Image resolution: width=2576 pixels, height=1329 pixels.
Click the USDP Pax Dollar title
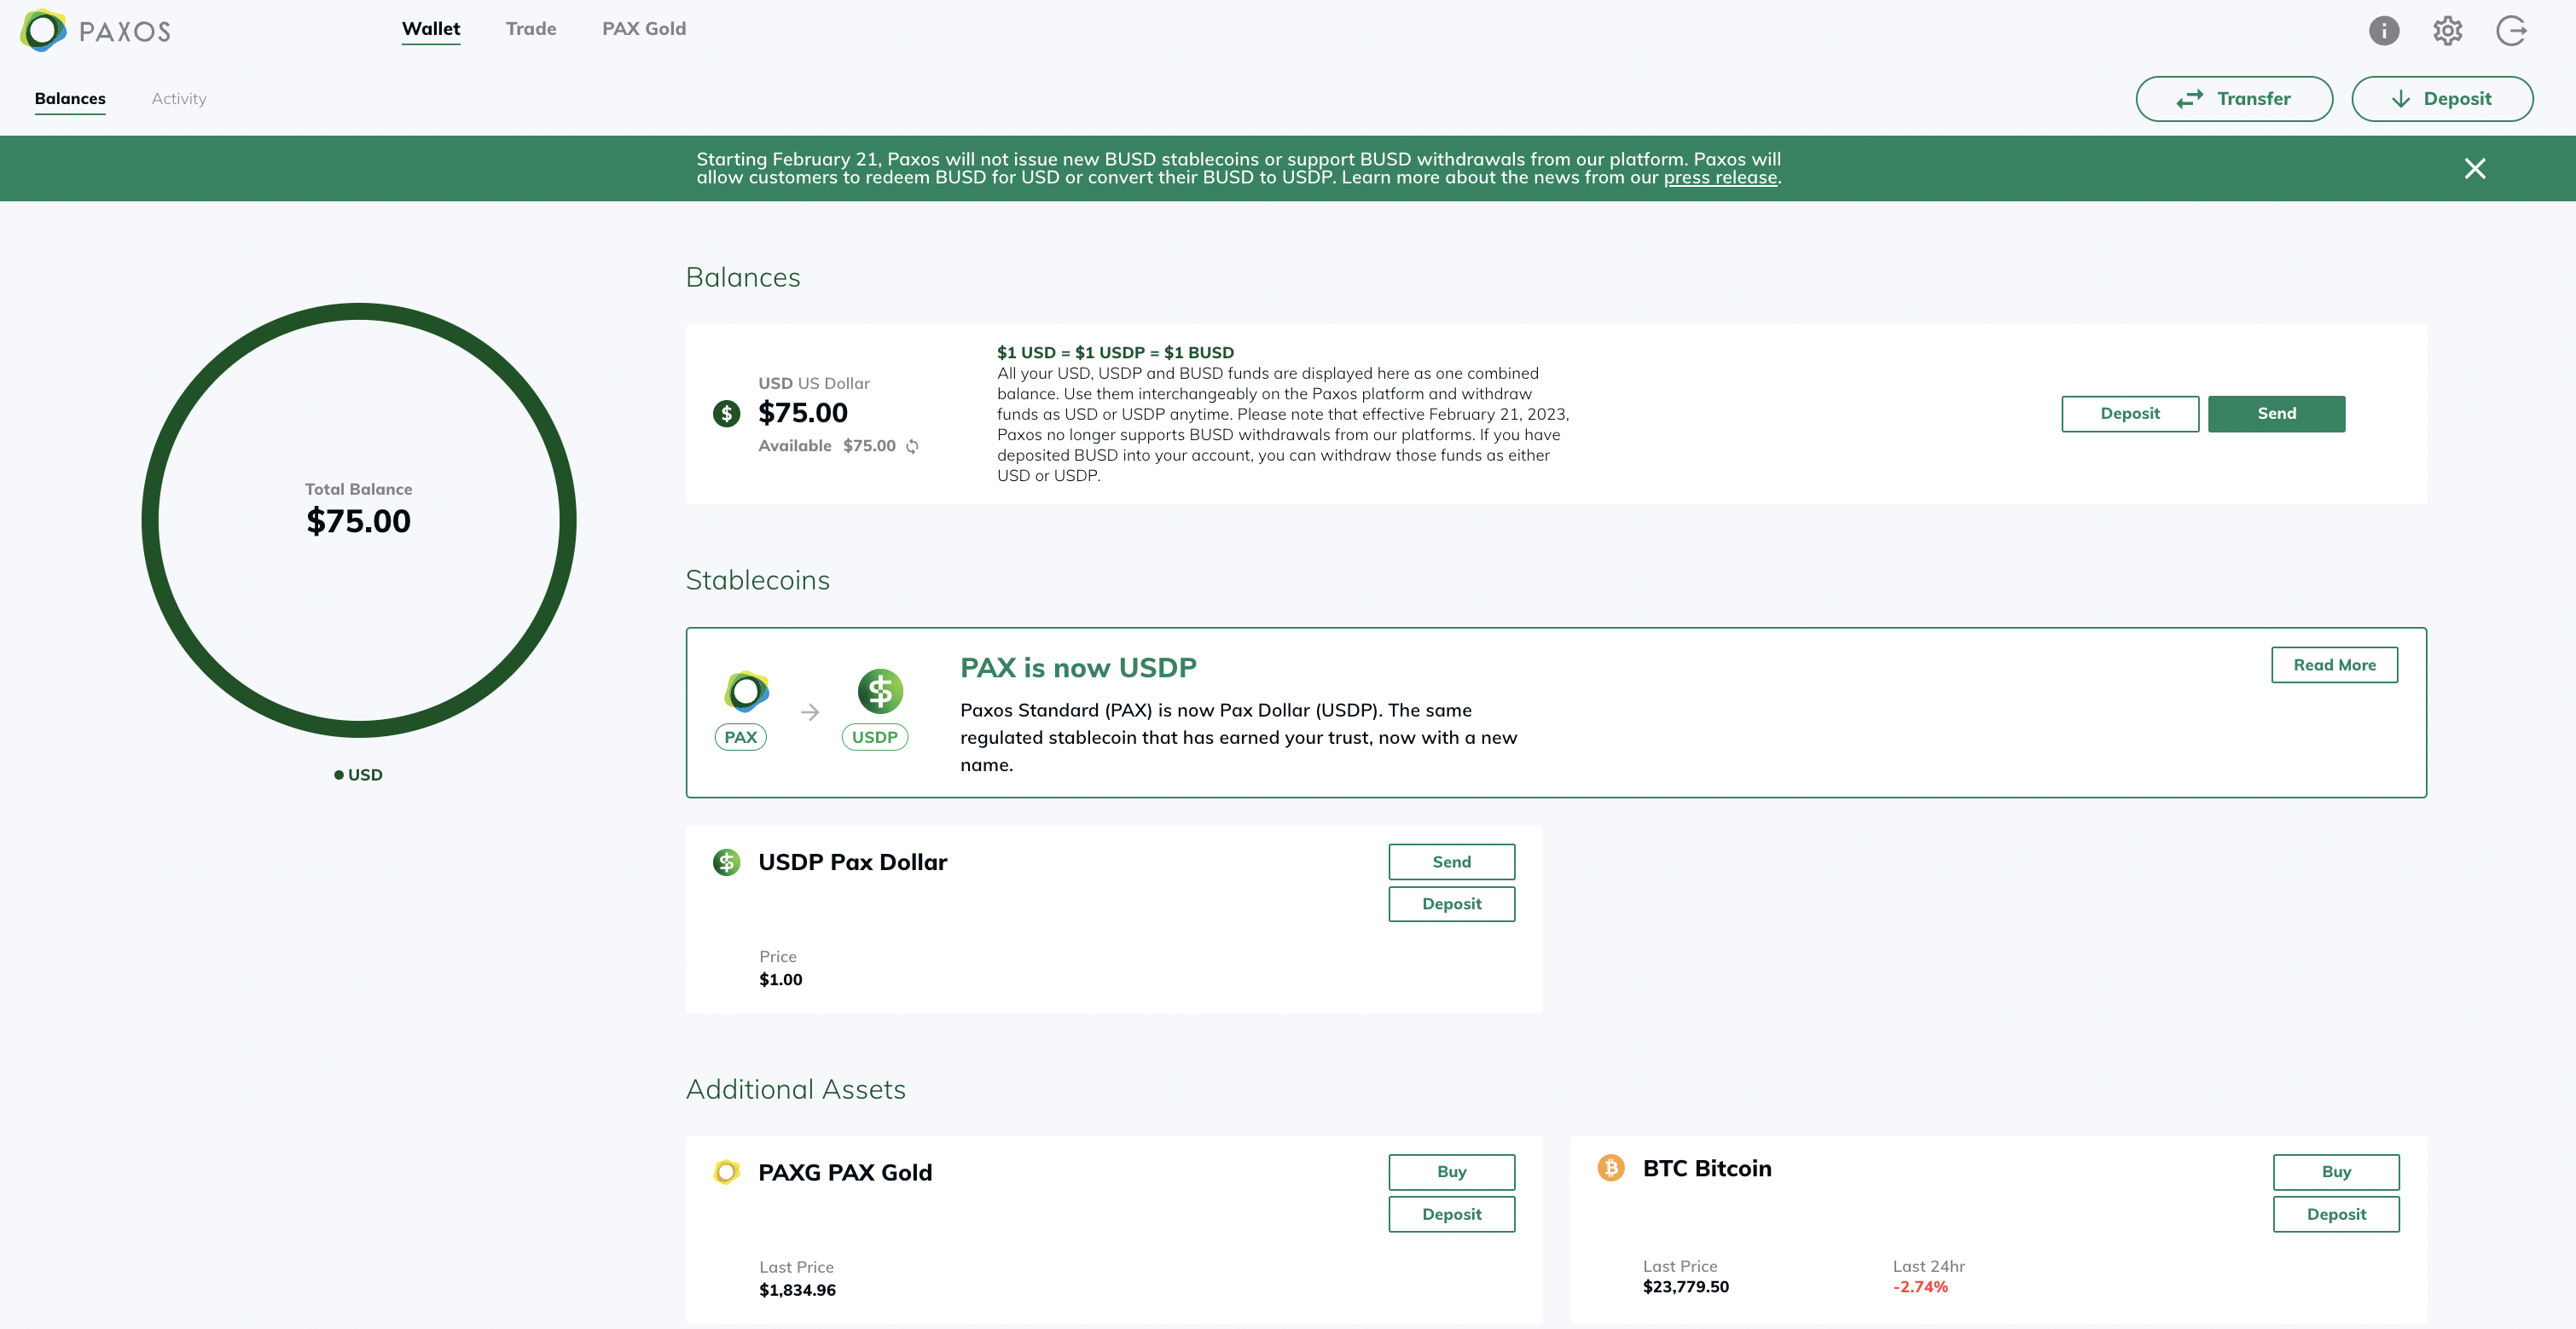pos(852,862)
